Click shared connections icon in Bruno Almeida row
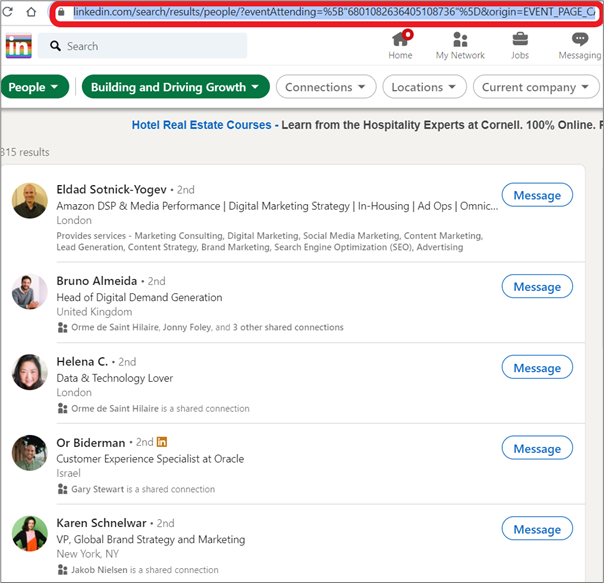Image resolution: width=604 pixels, height=583 pixels. pos(62,328)
